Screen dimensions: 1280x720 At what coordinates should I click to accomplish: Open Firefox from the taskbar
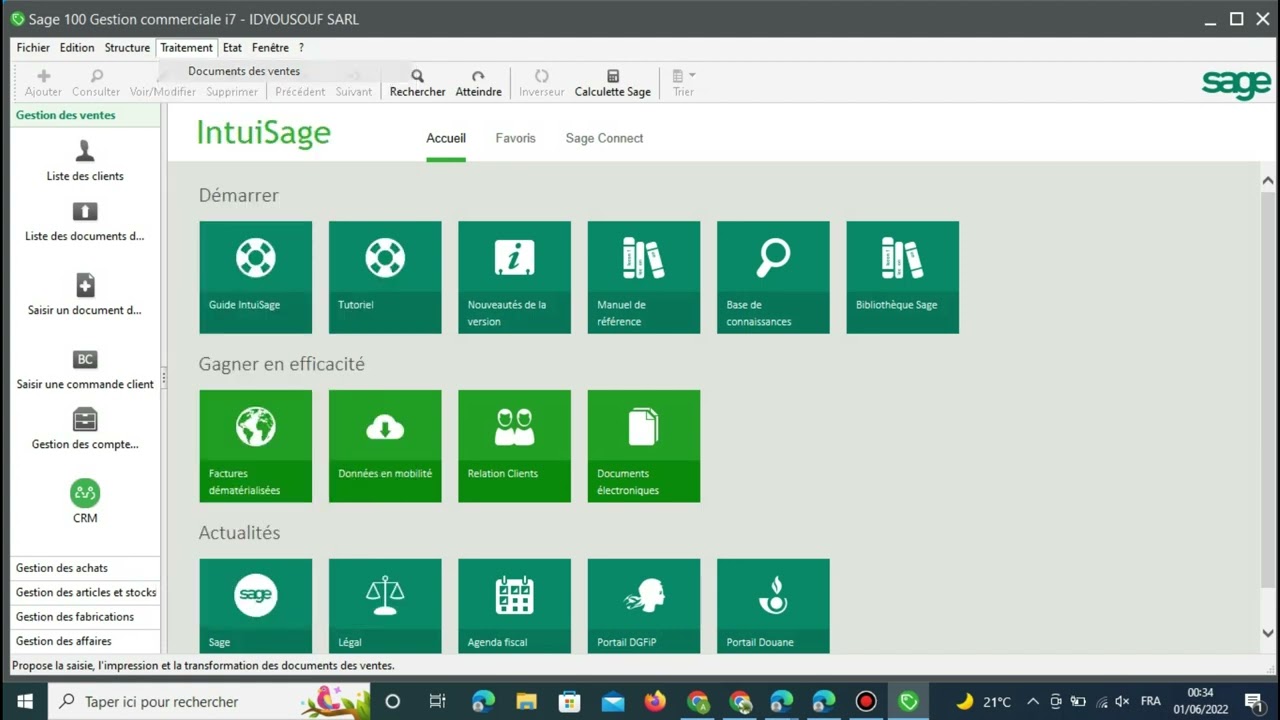click(655, 701)
